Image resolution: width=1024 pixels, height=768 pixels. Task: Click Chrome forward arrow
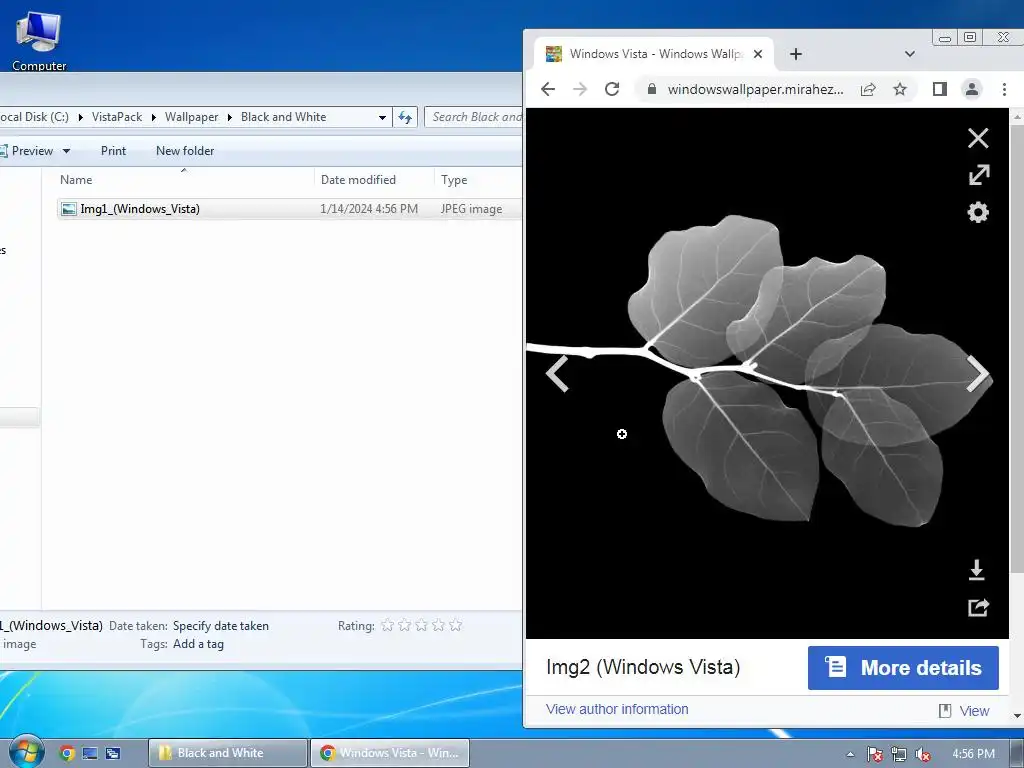579,89
